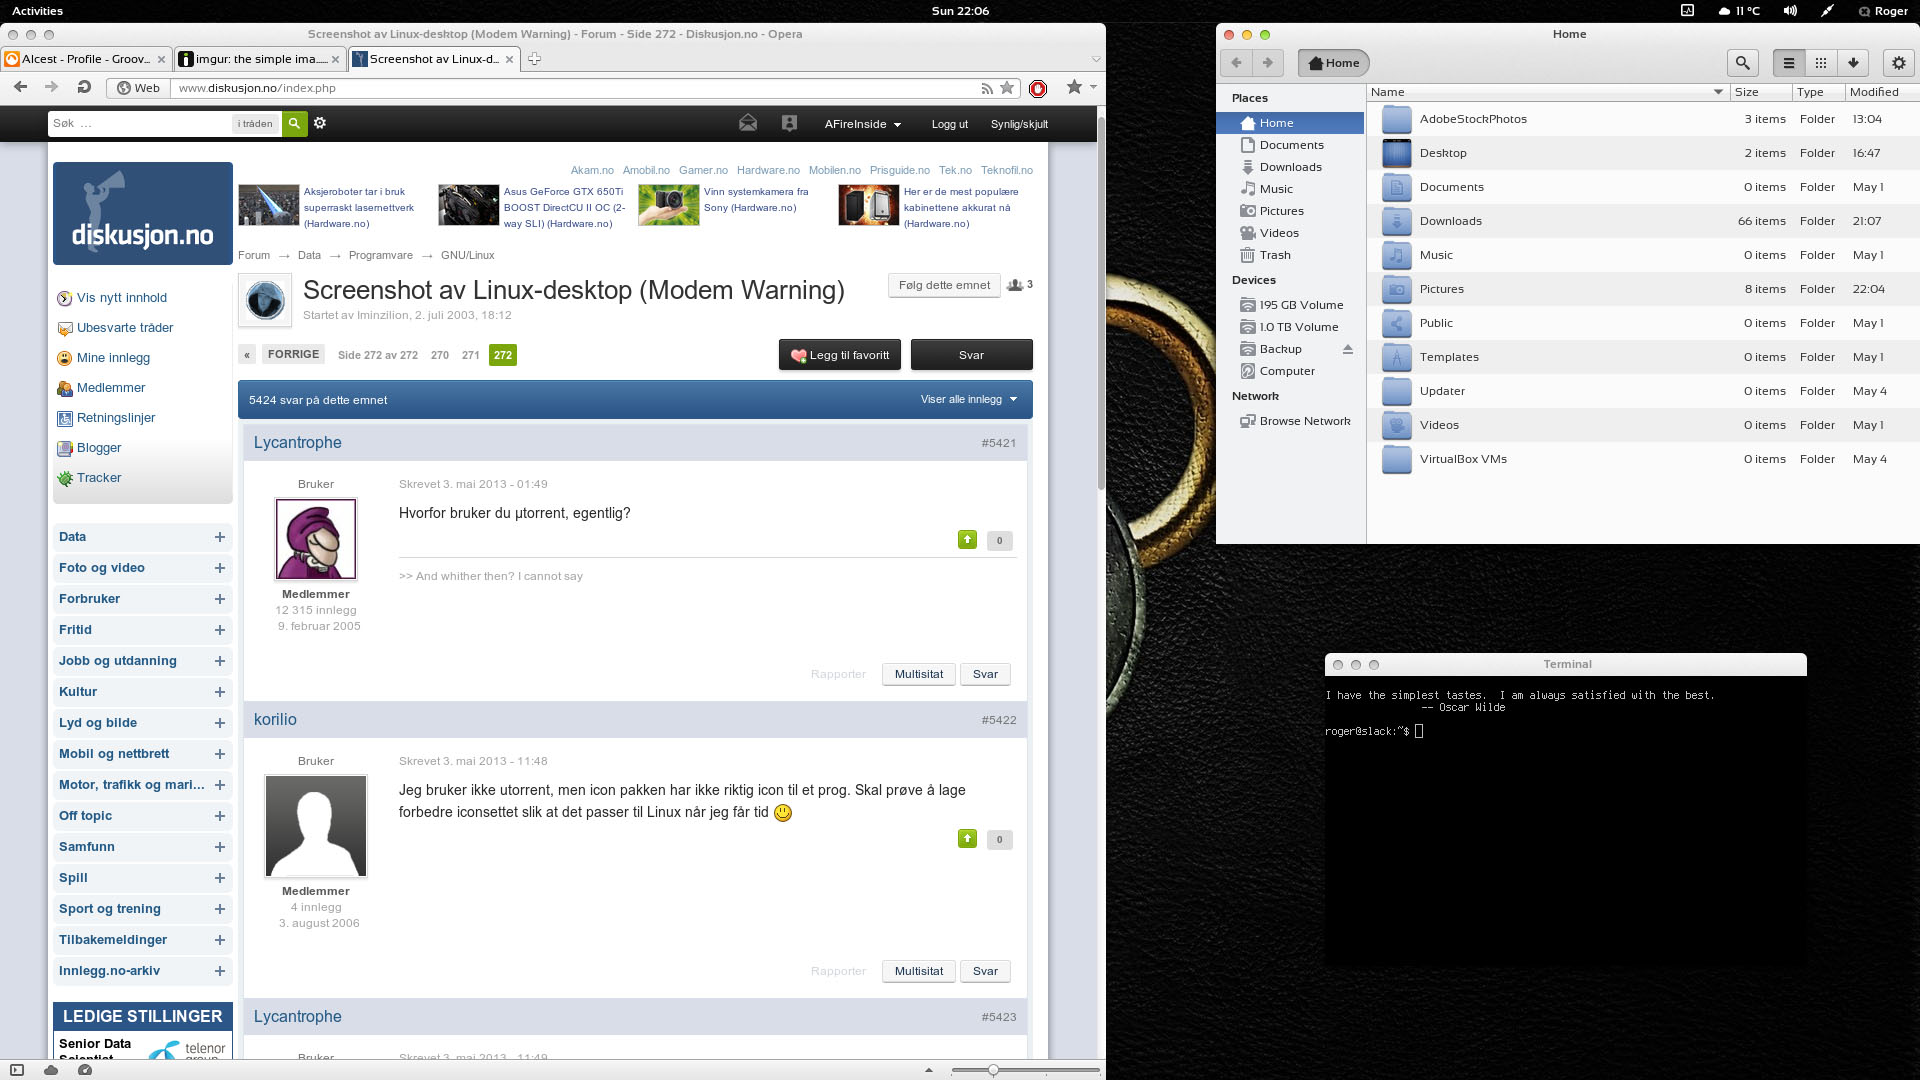Go to page 270 of thread
This screenshot has height=1080, width=1920.
pyautogui.click(x=440, y=355)
